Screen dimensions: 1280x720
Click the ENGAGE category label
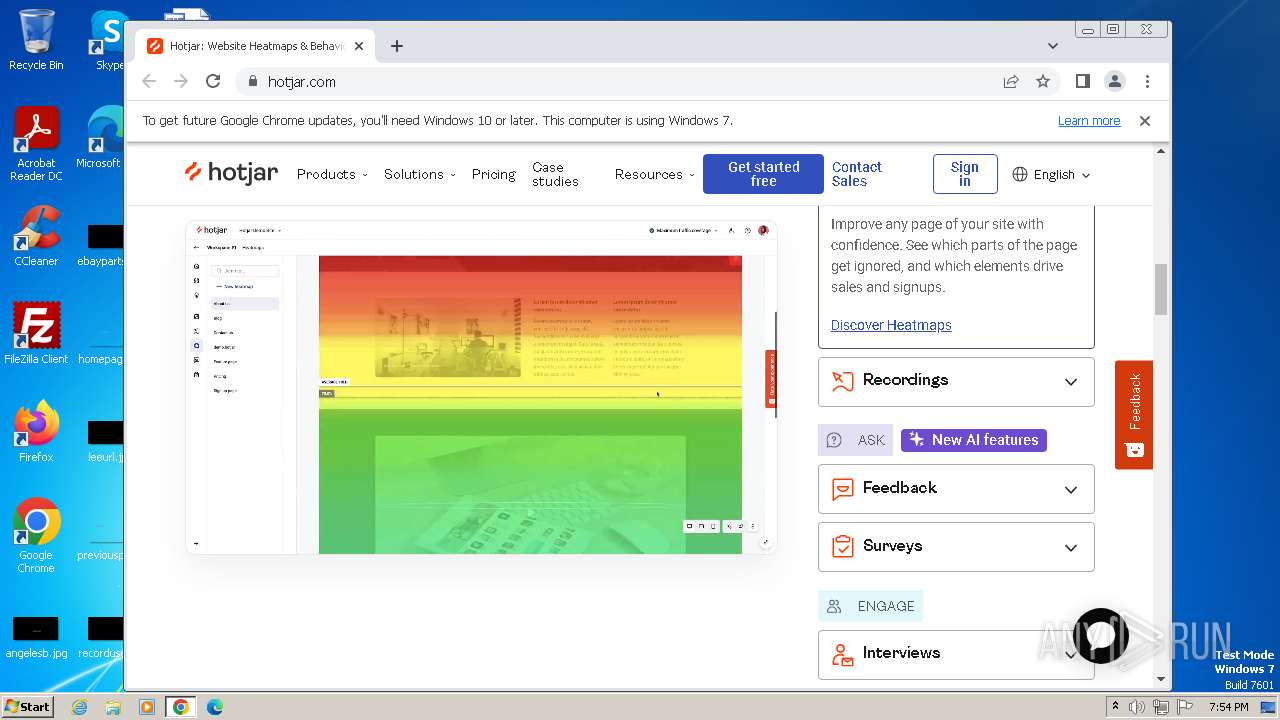pyautogui.click(x=871, y=606)
